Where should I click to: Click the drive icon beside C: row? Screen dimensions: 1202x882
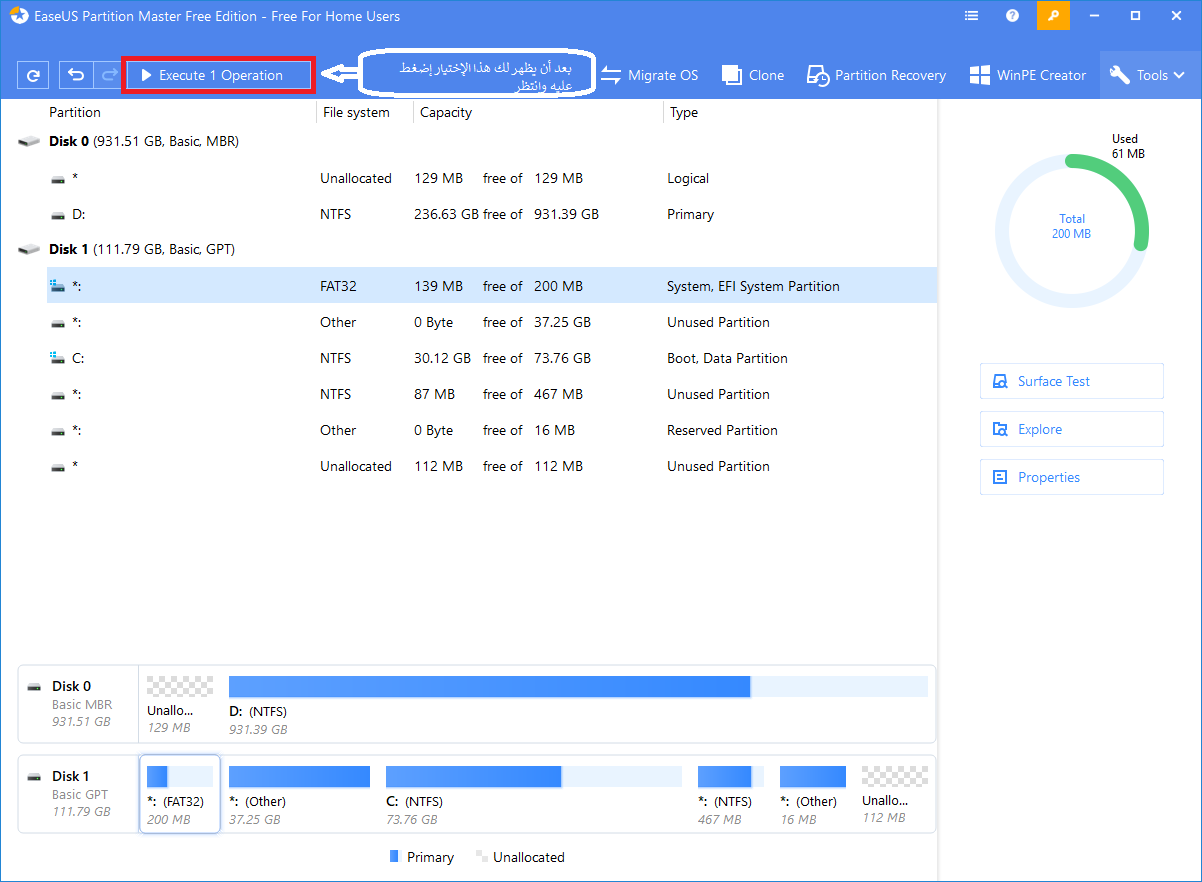[58, 358]
